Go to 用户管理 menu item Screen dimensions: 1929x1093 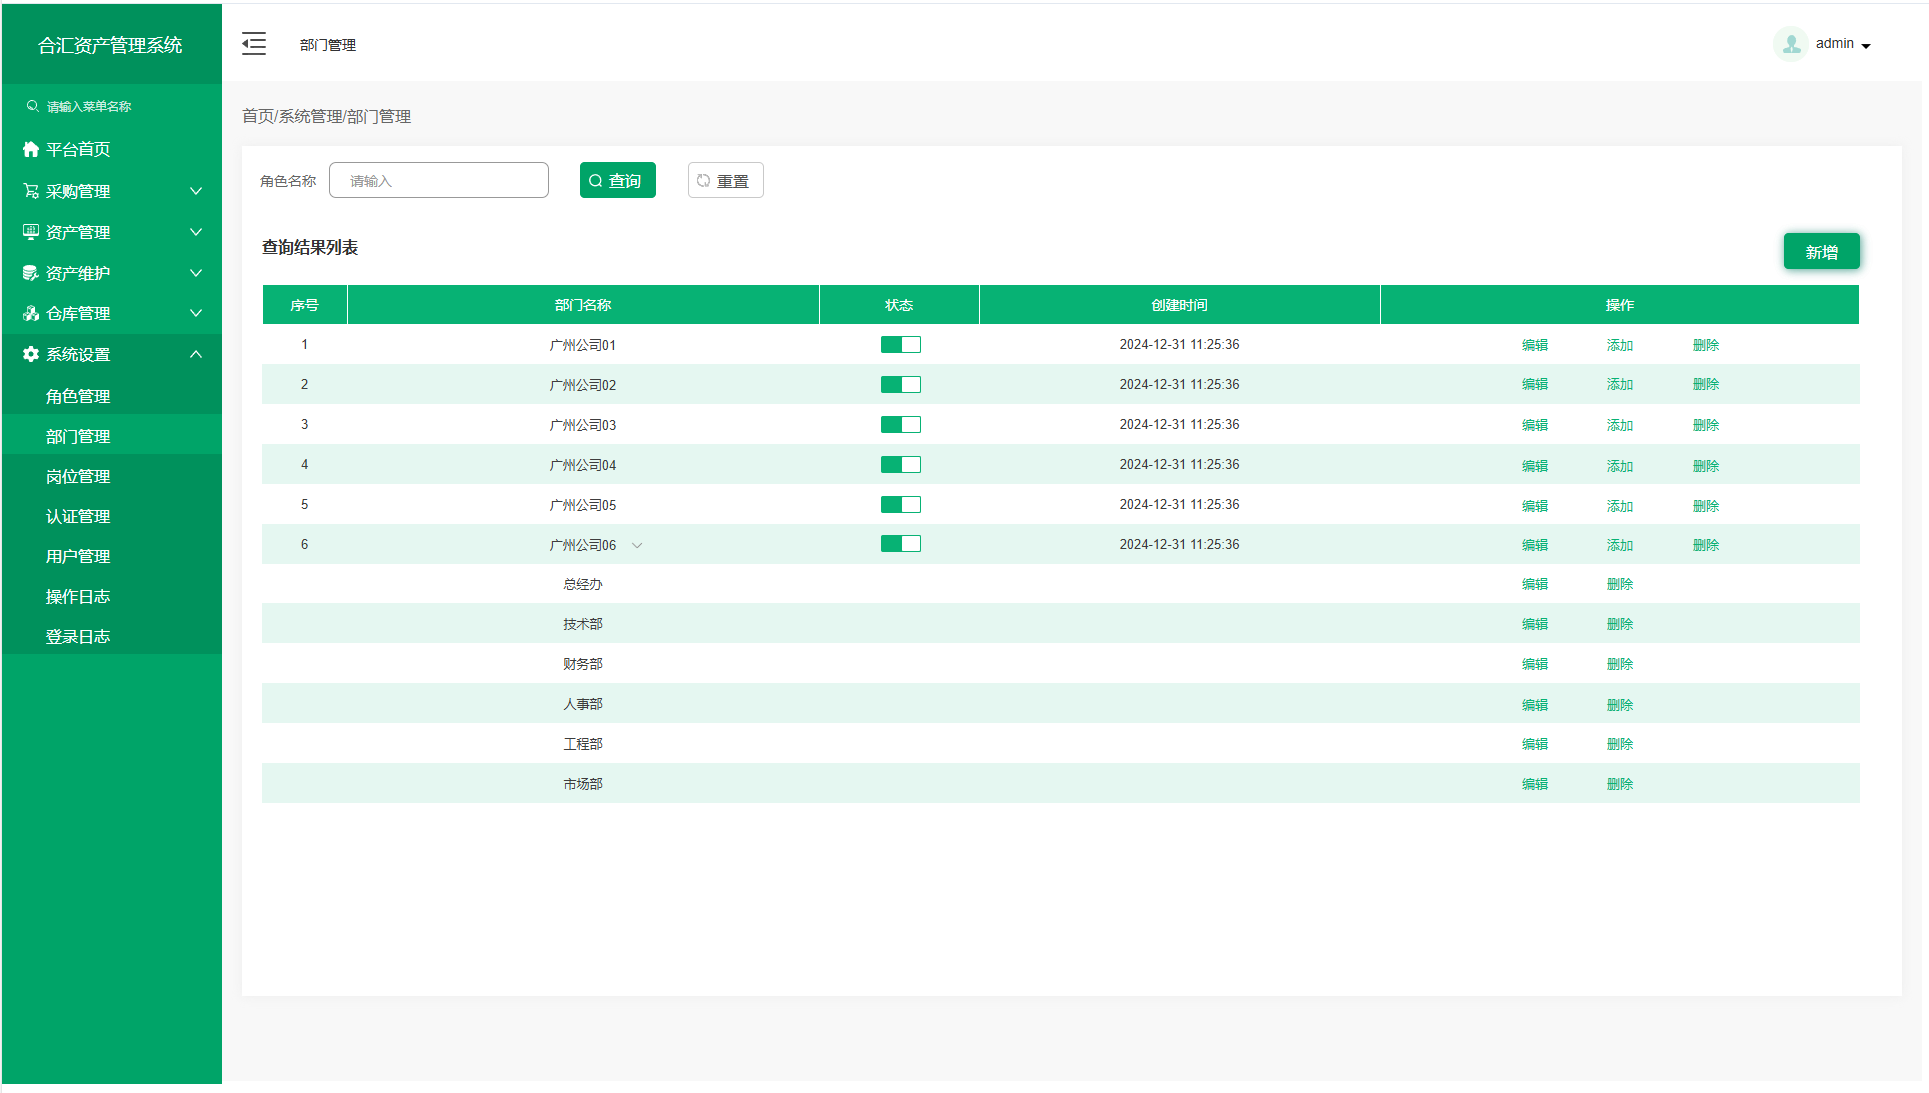[x=78, y=556]
